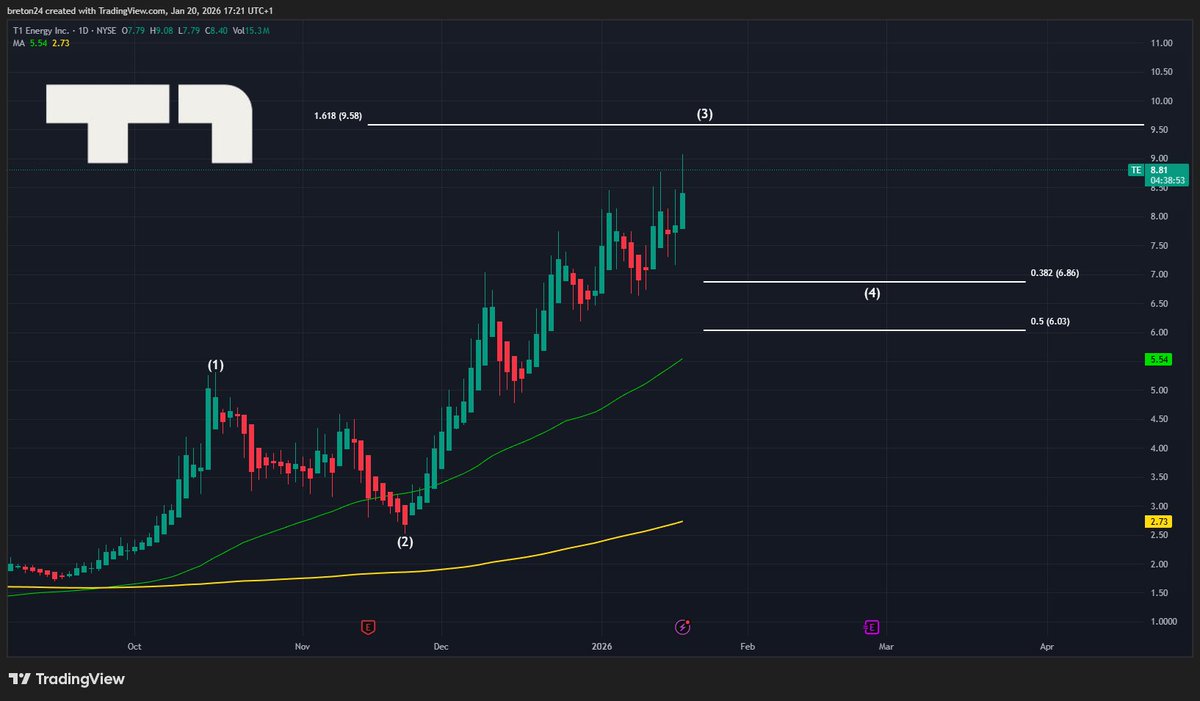Click the green 5.54 MA price axis tag
This screenshot has height=701, width=1200.
coord(1159,359)
